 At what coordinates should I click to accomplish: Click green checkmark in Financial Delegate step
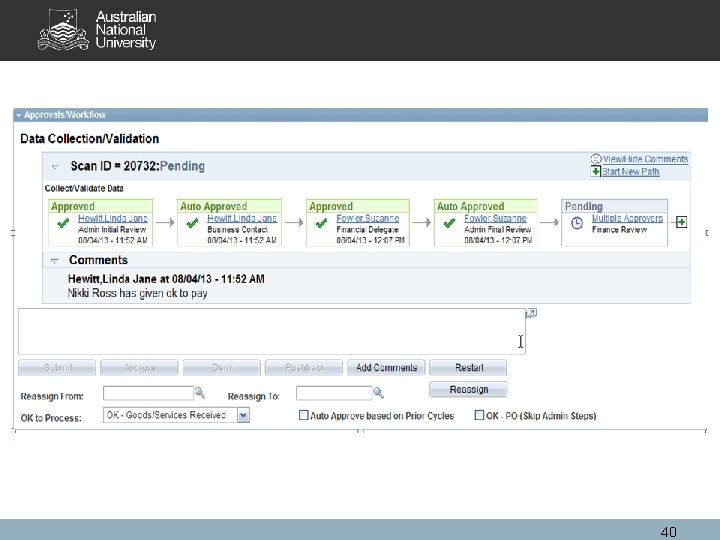point(321,223)
